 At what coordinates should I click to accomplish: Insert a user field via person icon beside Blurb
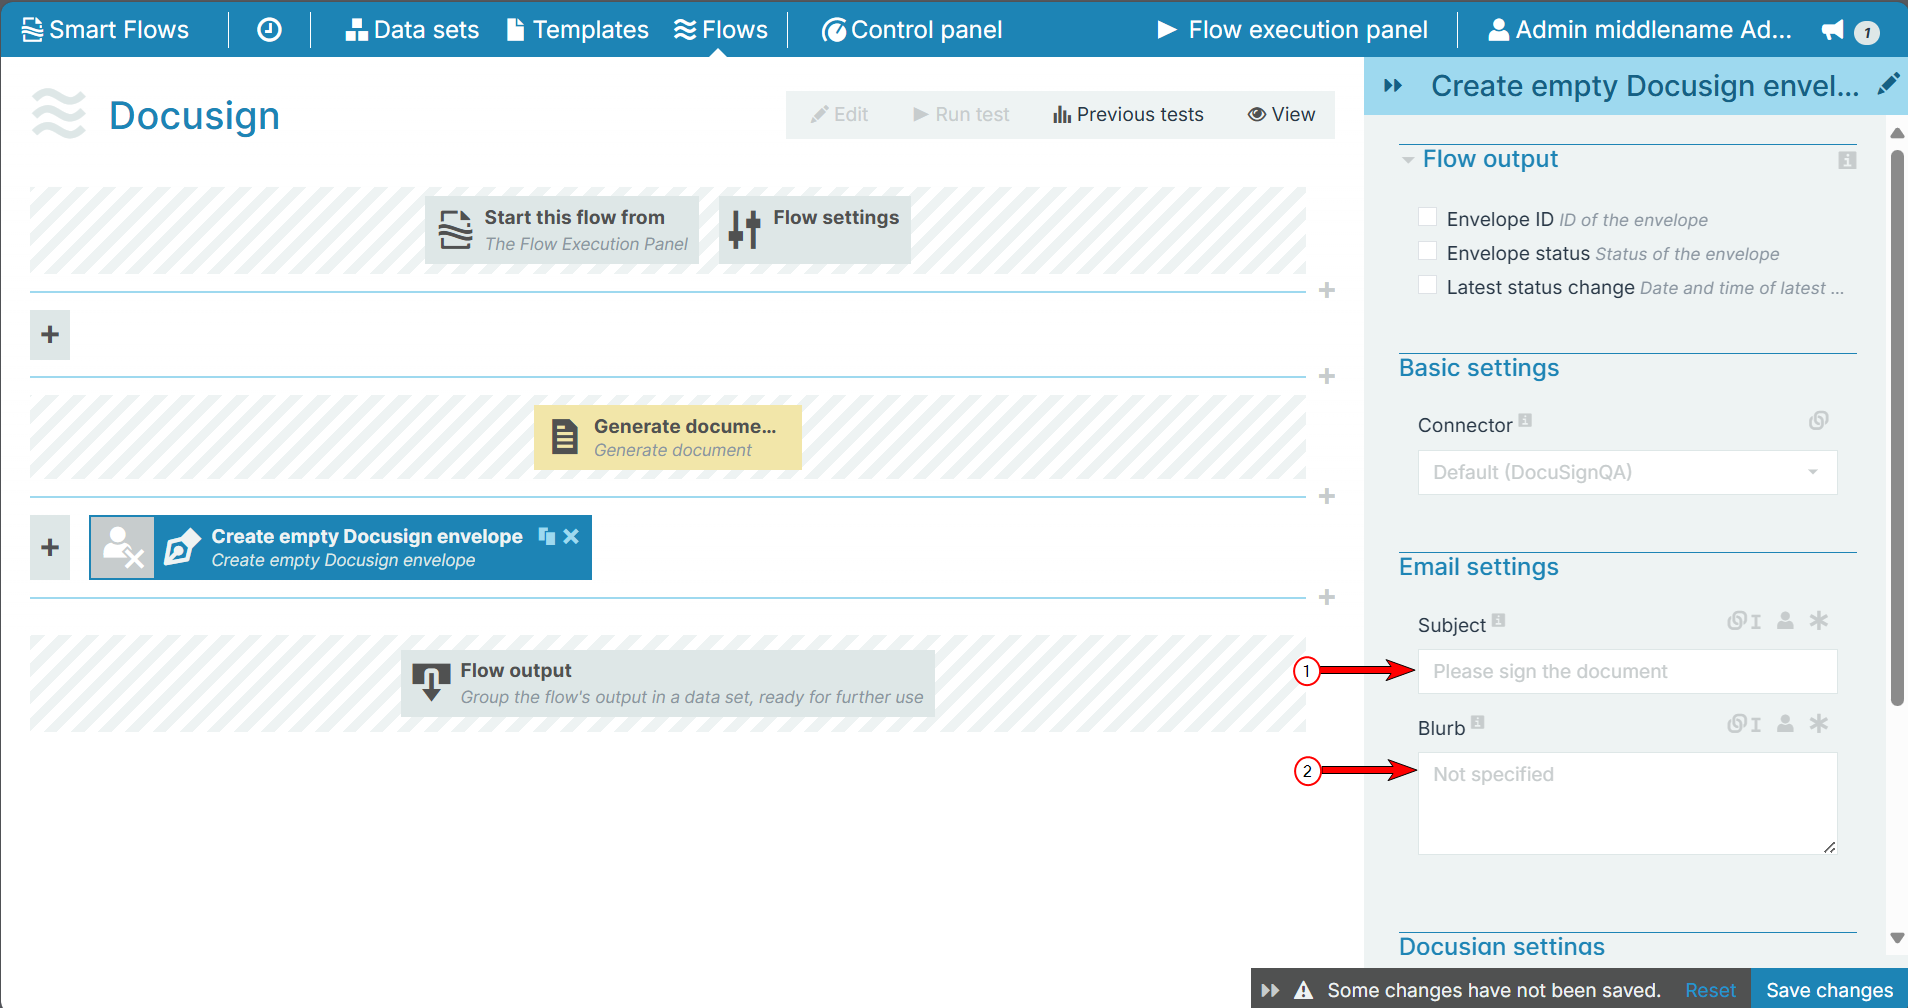(1785, 723)
